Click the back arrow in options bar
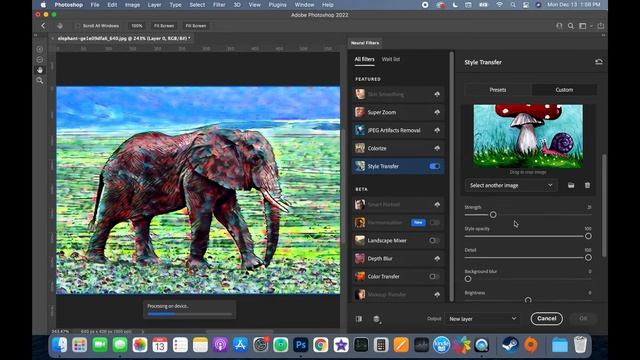 [x=43, y=26]
